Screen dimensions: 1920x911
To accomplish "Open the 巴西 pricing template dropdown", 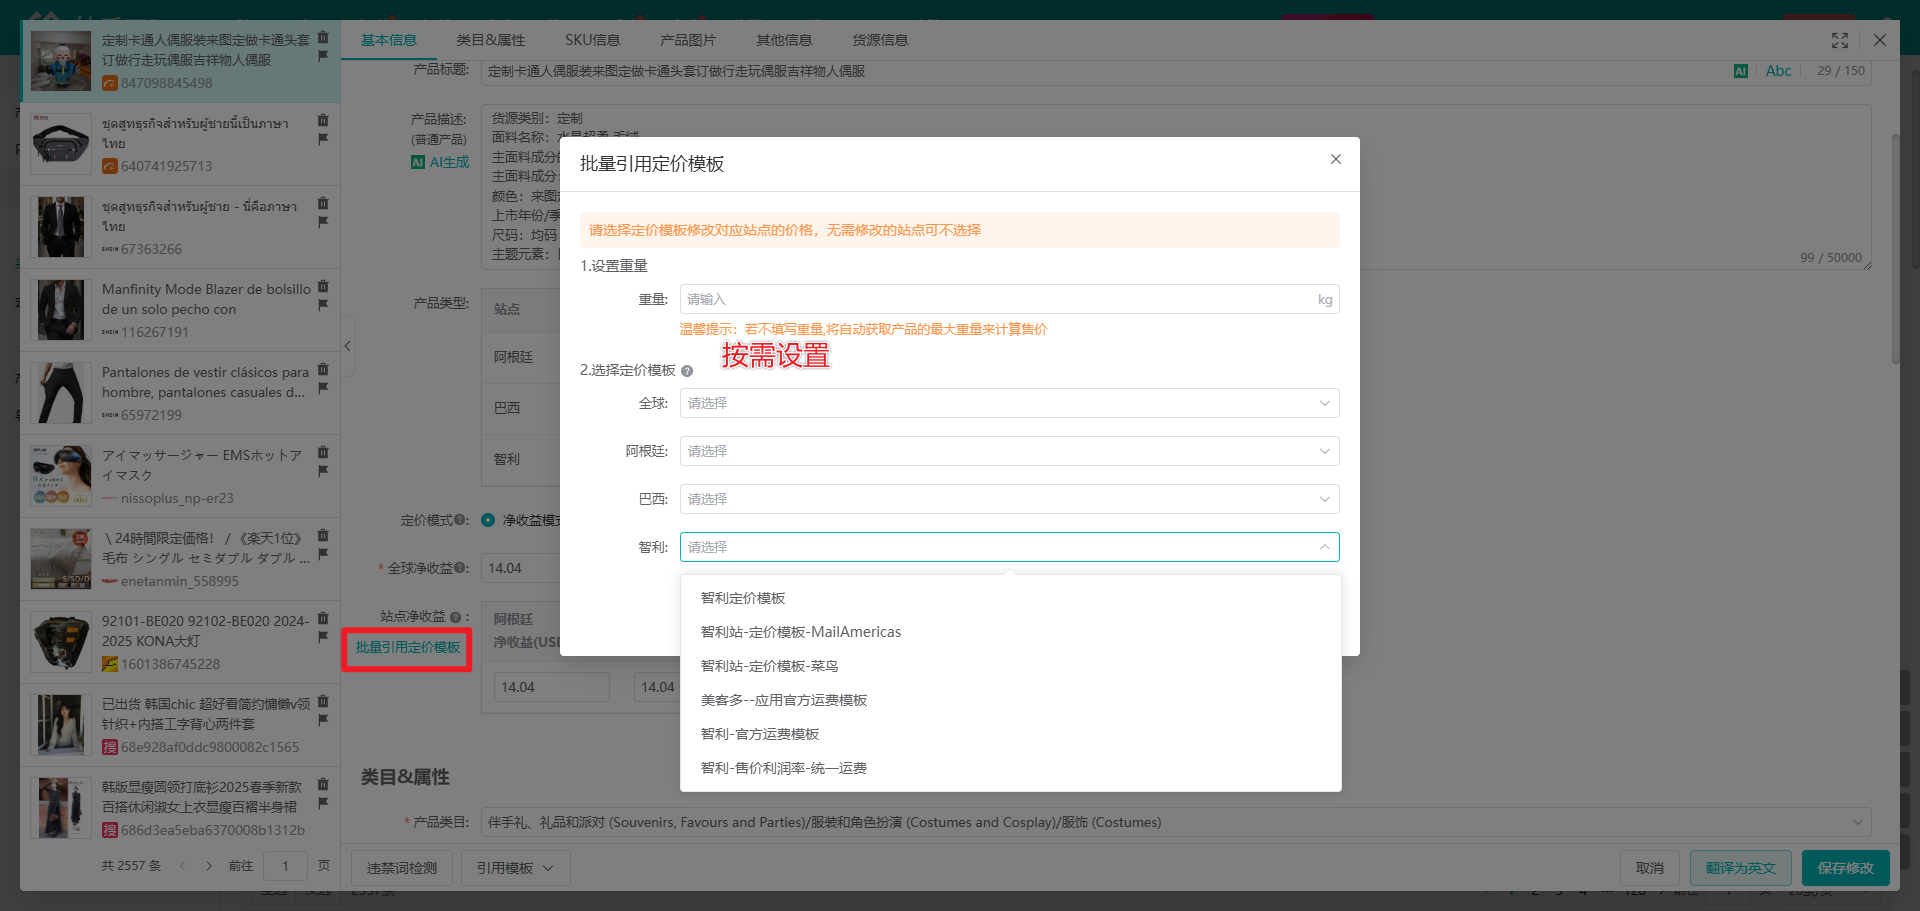I will [1008, 498].
